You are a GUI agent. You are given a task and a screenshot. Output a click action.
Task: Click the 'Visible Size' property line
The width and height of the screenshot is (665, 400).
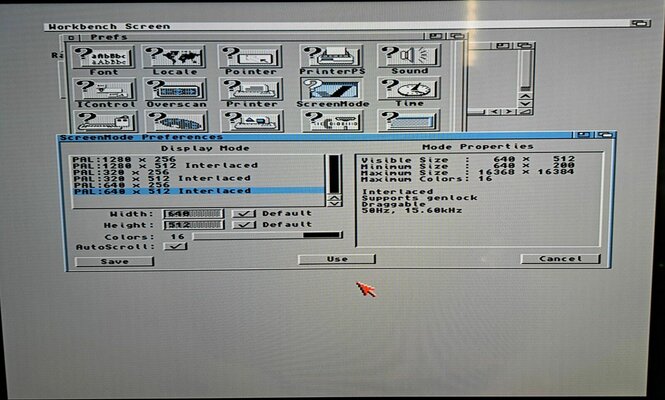[468, 159]
